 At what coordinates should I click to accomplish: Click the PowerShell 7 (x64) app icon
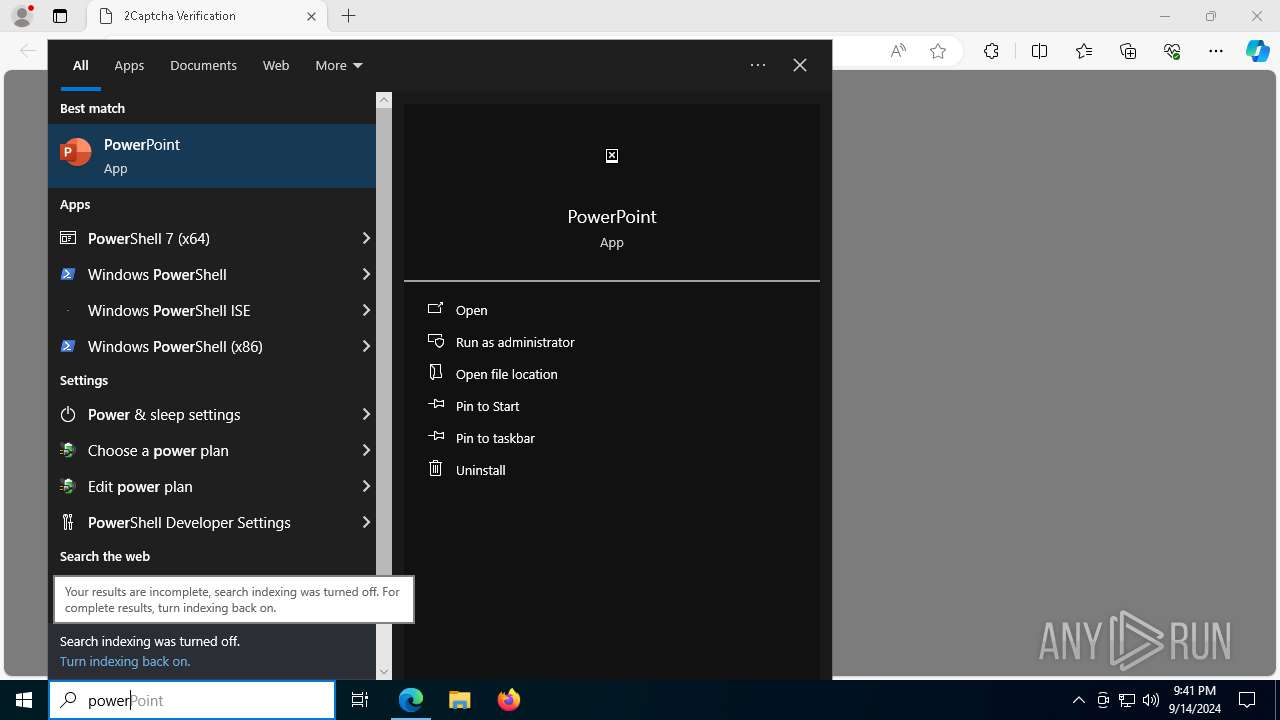68,238
